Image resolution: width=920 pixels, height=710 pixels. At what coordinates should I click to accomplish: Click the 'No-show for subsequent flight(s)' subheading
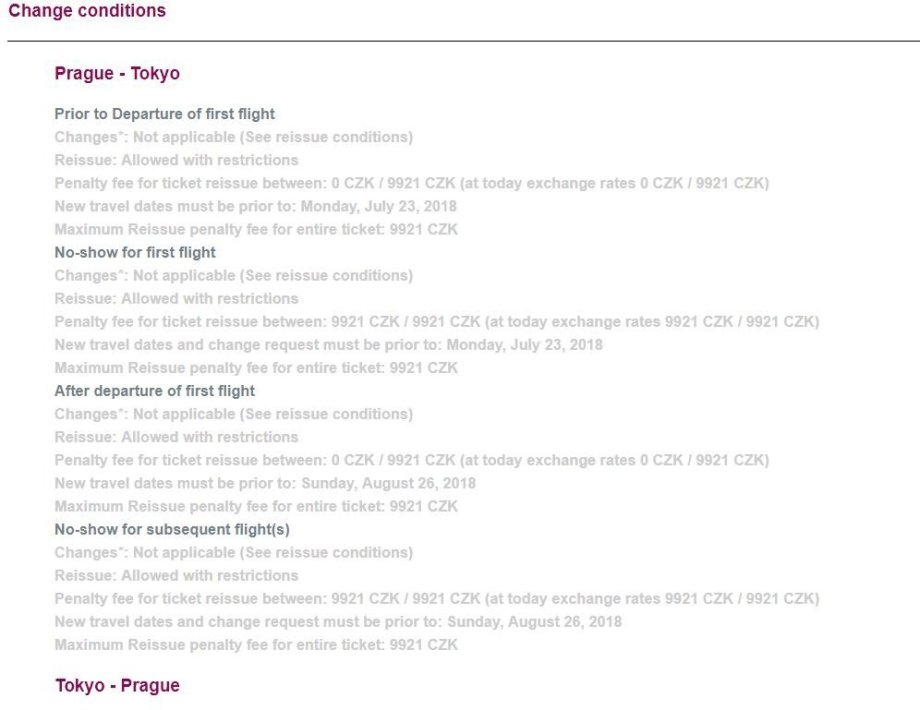tap(164, 529)
